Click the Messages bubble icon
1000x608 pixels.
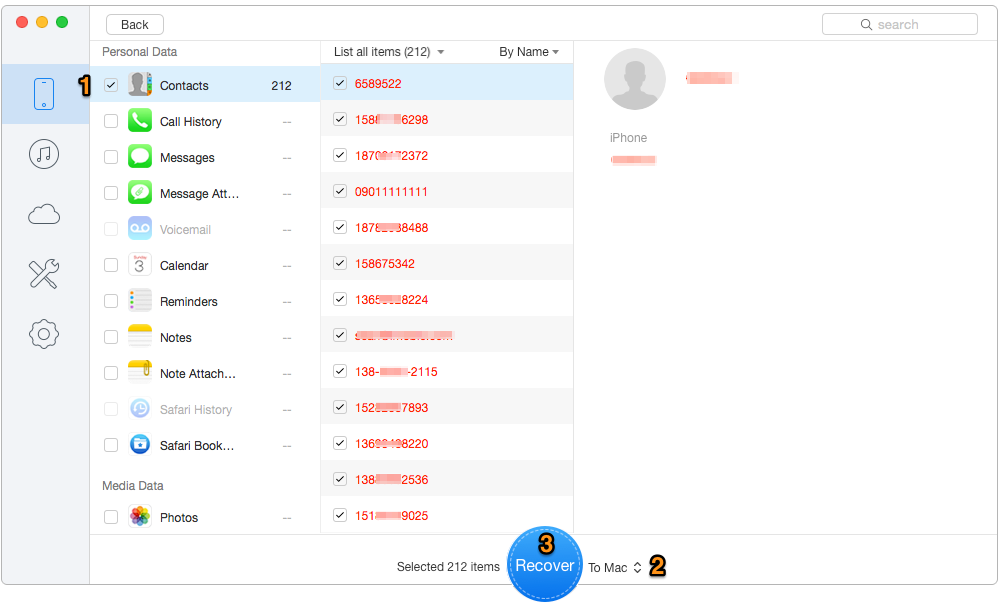click(x=140, y=156)
